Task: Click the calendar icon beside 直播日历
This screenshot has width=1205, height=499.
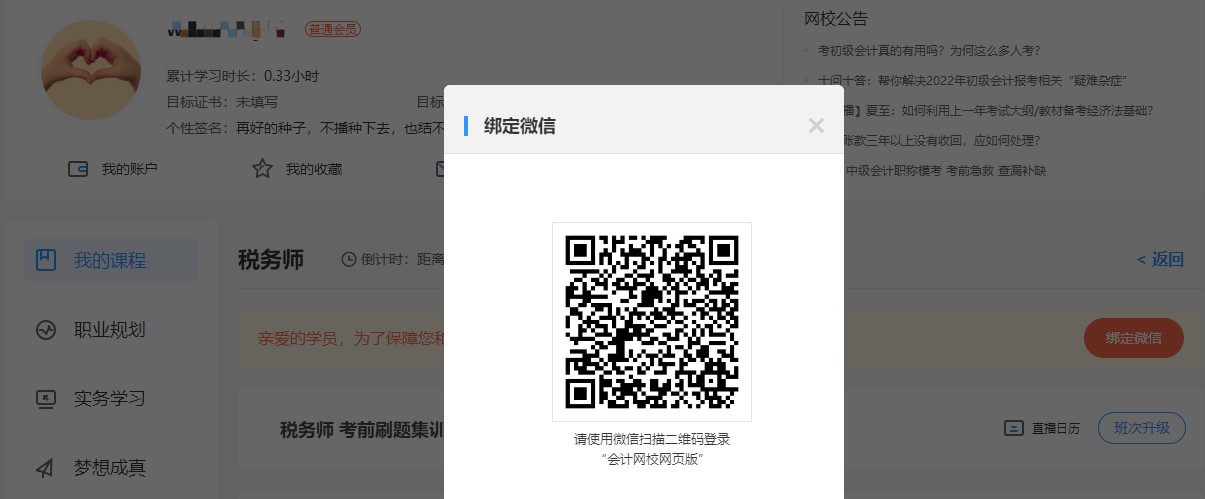Action: 1014,428
